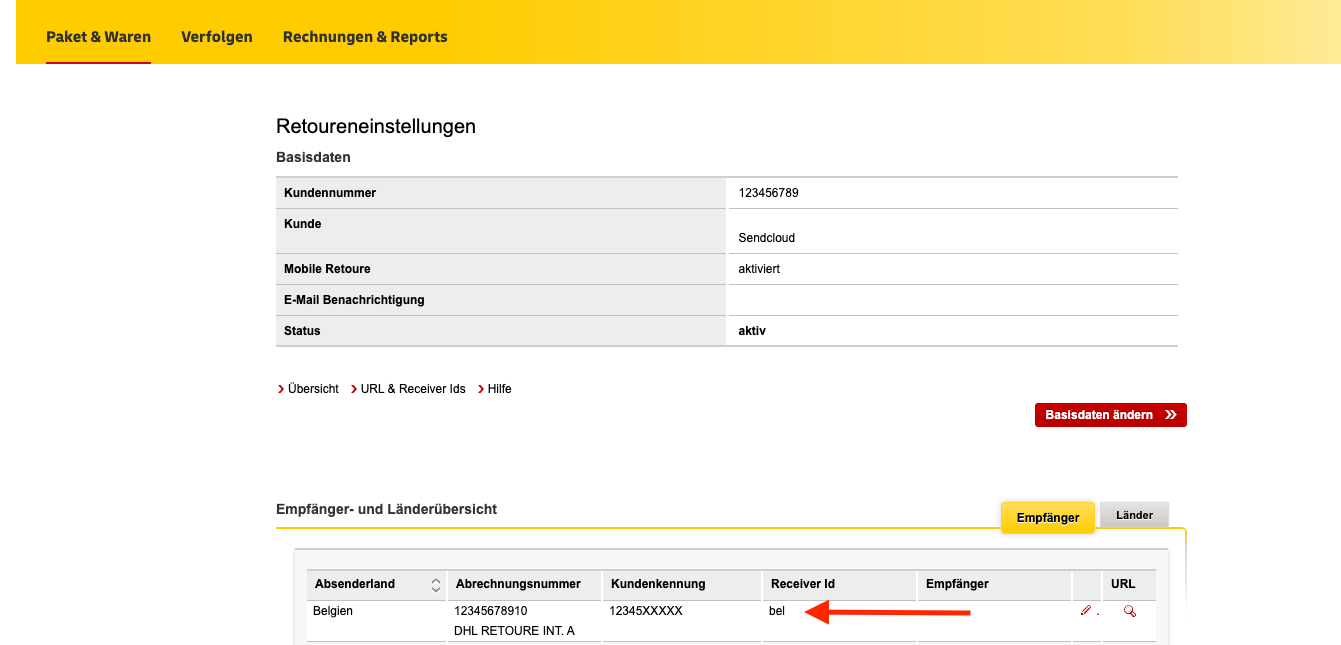
Task: Select the Empfänger tab
Action: click(x=1048, y=517)
